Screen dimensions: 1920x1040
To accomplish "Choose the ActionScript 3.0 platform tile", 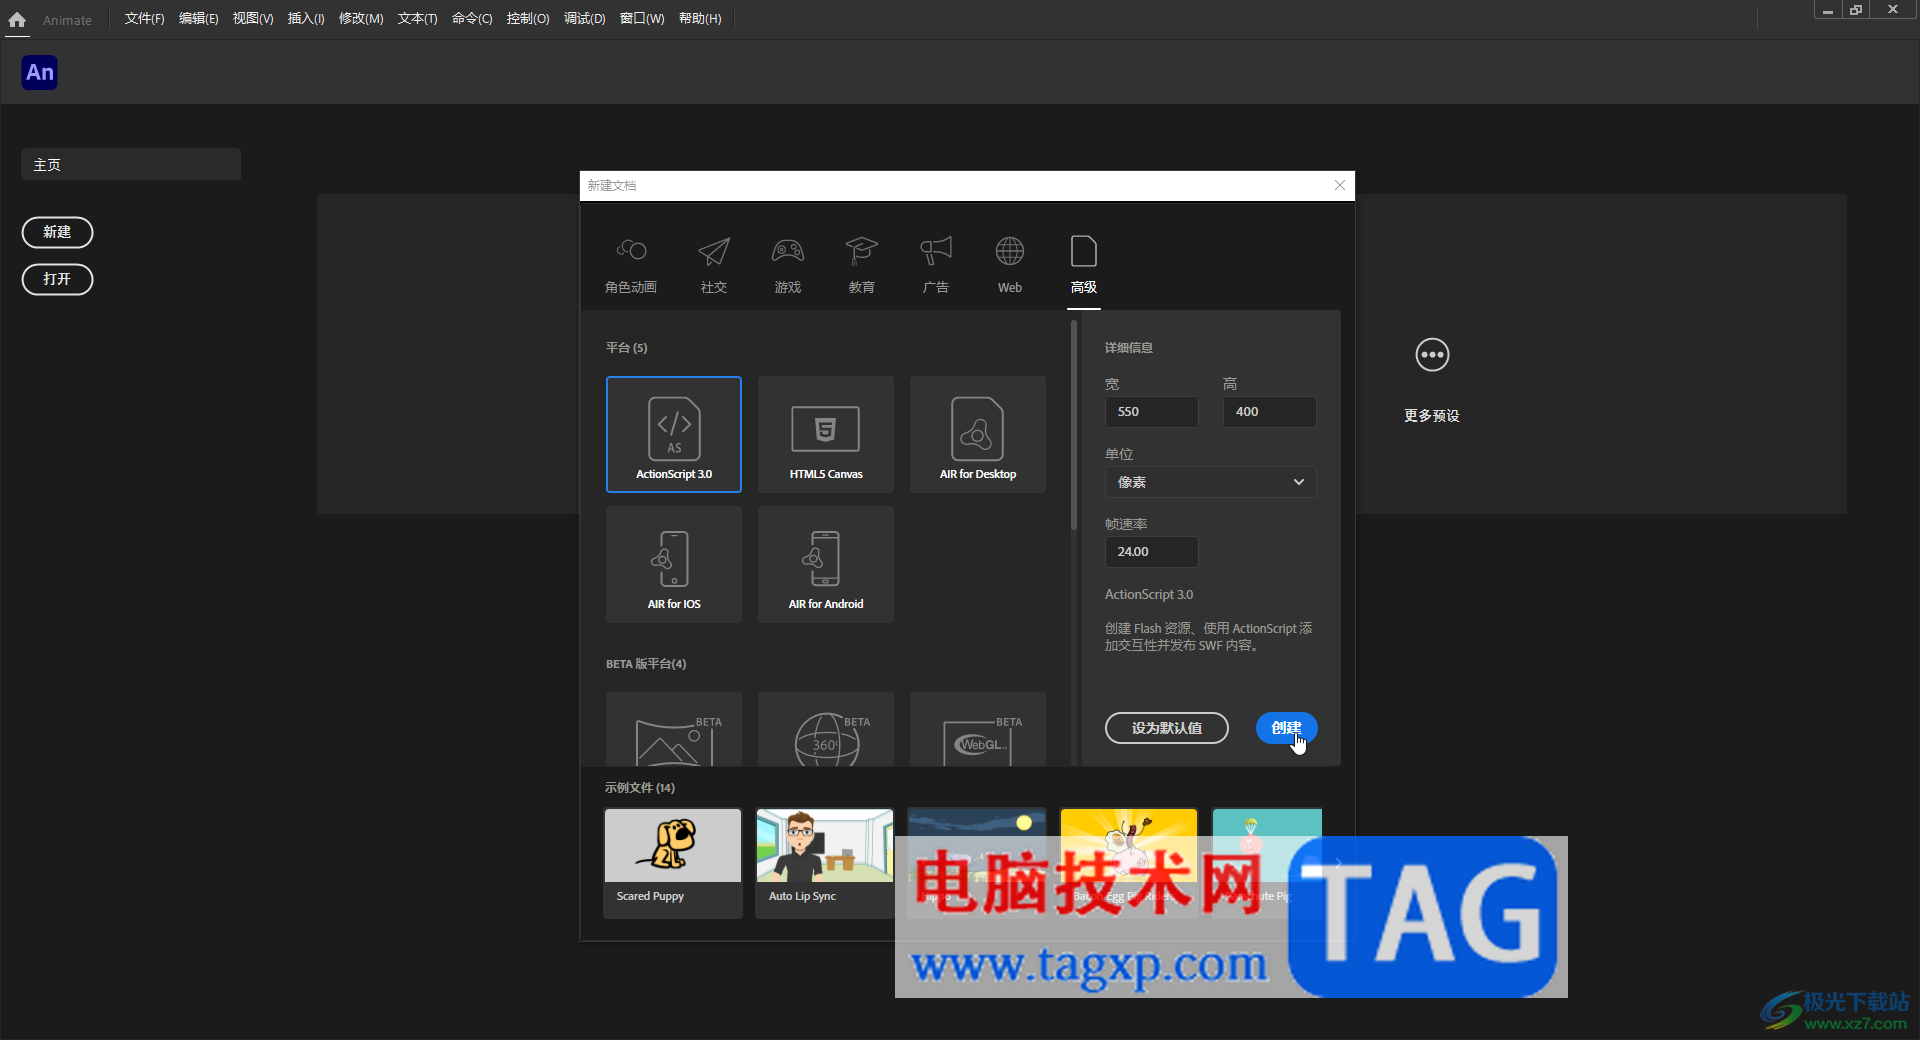I will (x=674, y=434).
